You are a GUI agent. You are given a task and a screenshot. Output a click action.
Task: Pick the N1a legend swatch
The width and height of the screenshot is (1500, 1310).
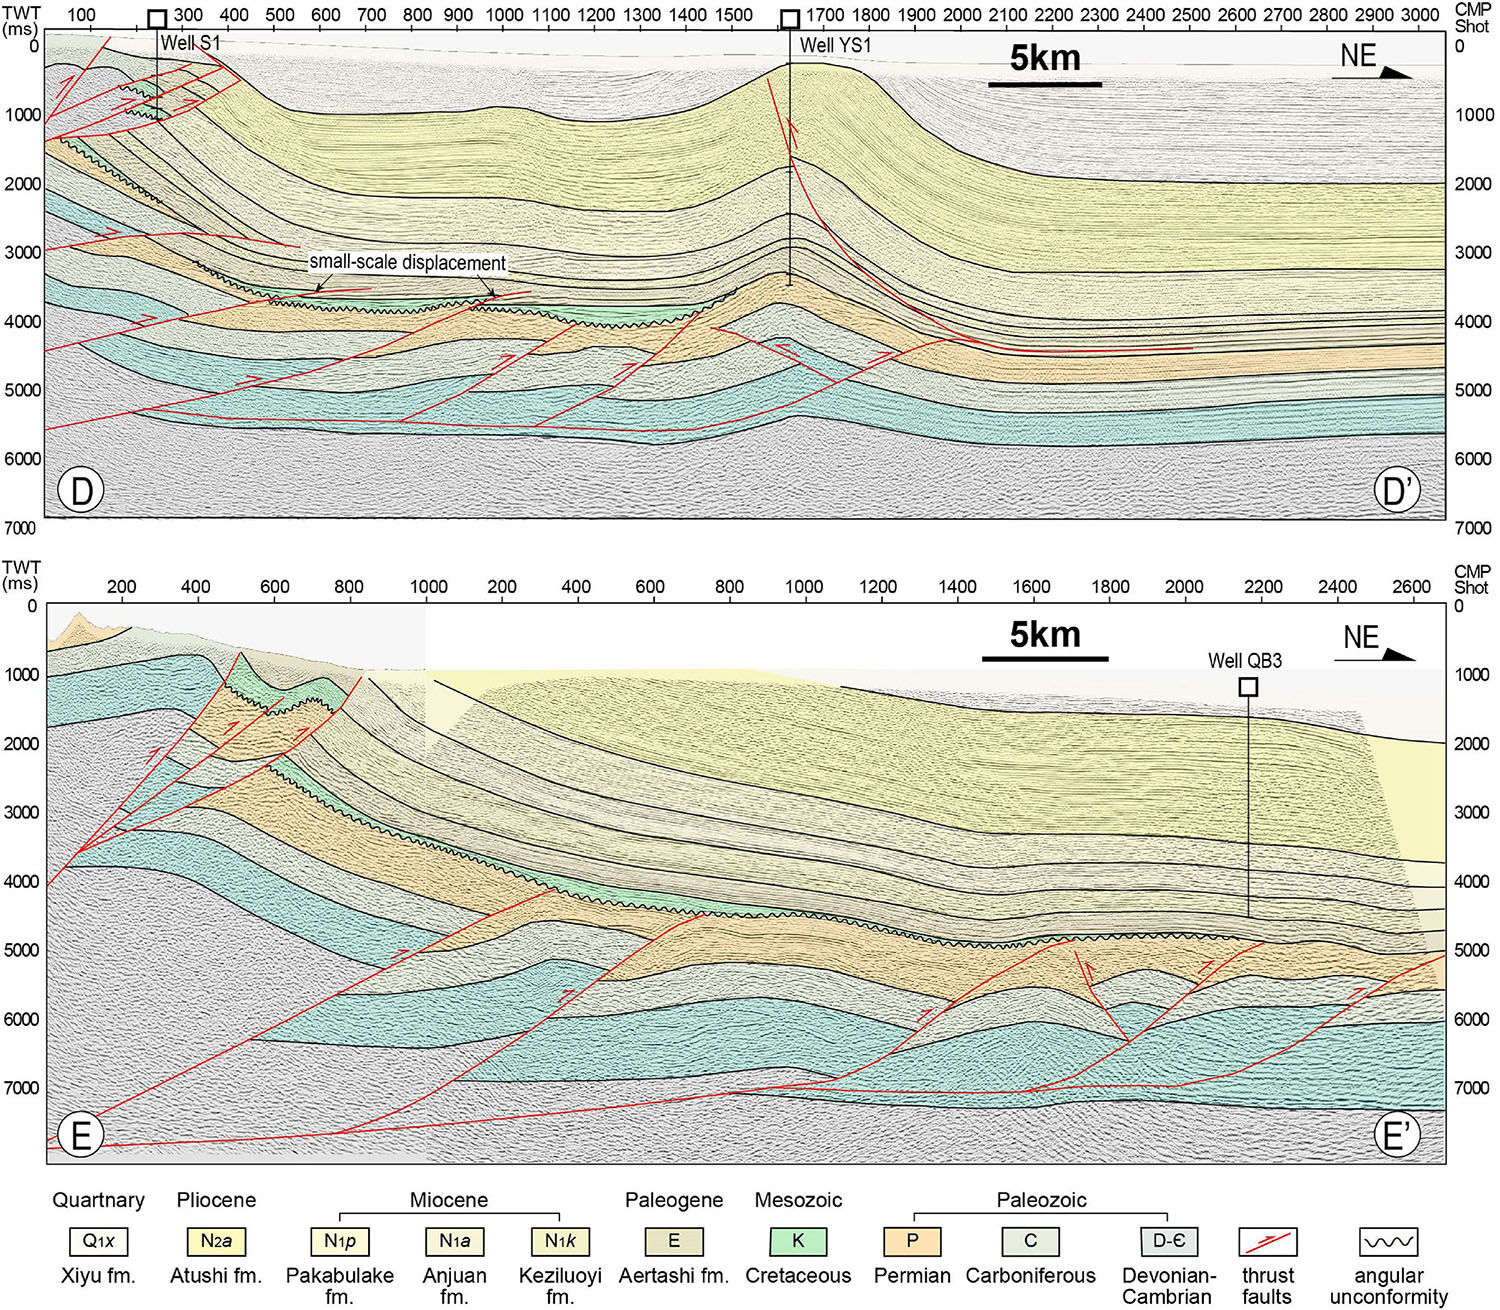coord(454,1242)
